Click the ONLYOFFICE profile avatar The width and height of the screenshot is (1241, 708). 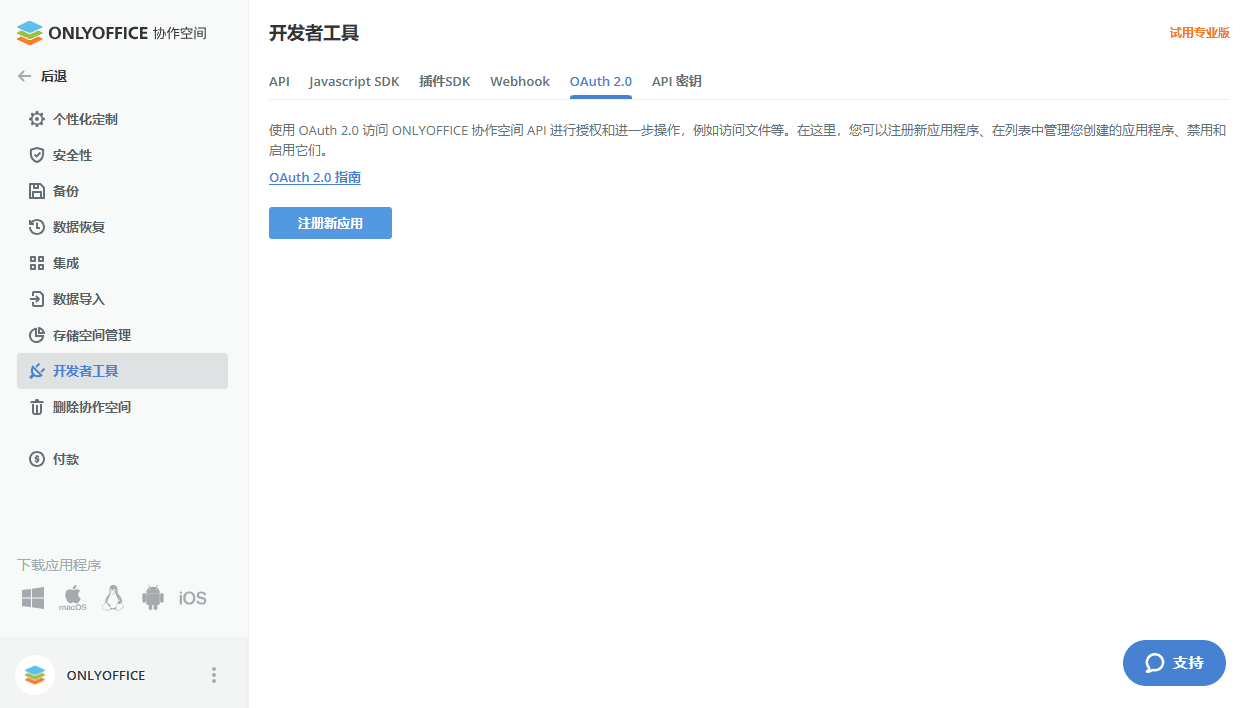tap(35, 675)
